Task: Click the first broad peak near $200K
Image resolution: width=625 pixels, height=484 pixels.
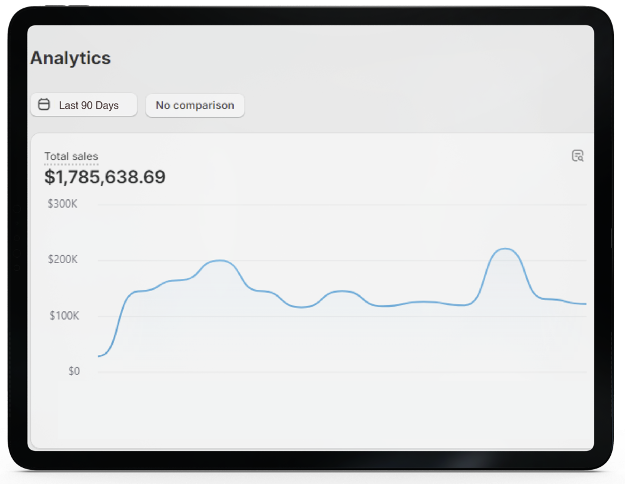Action: (218, 261)
